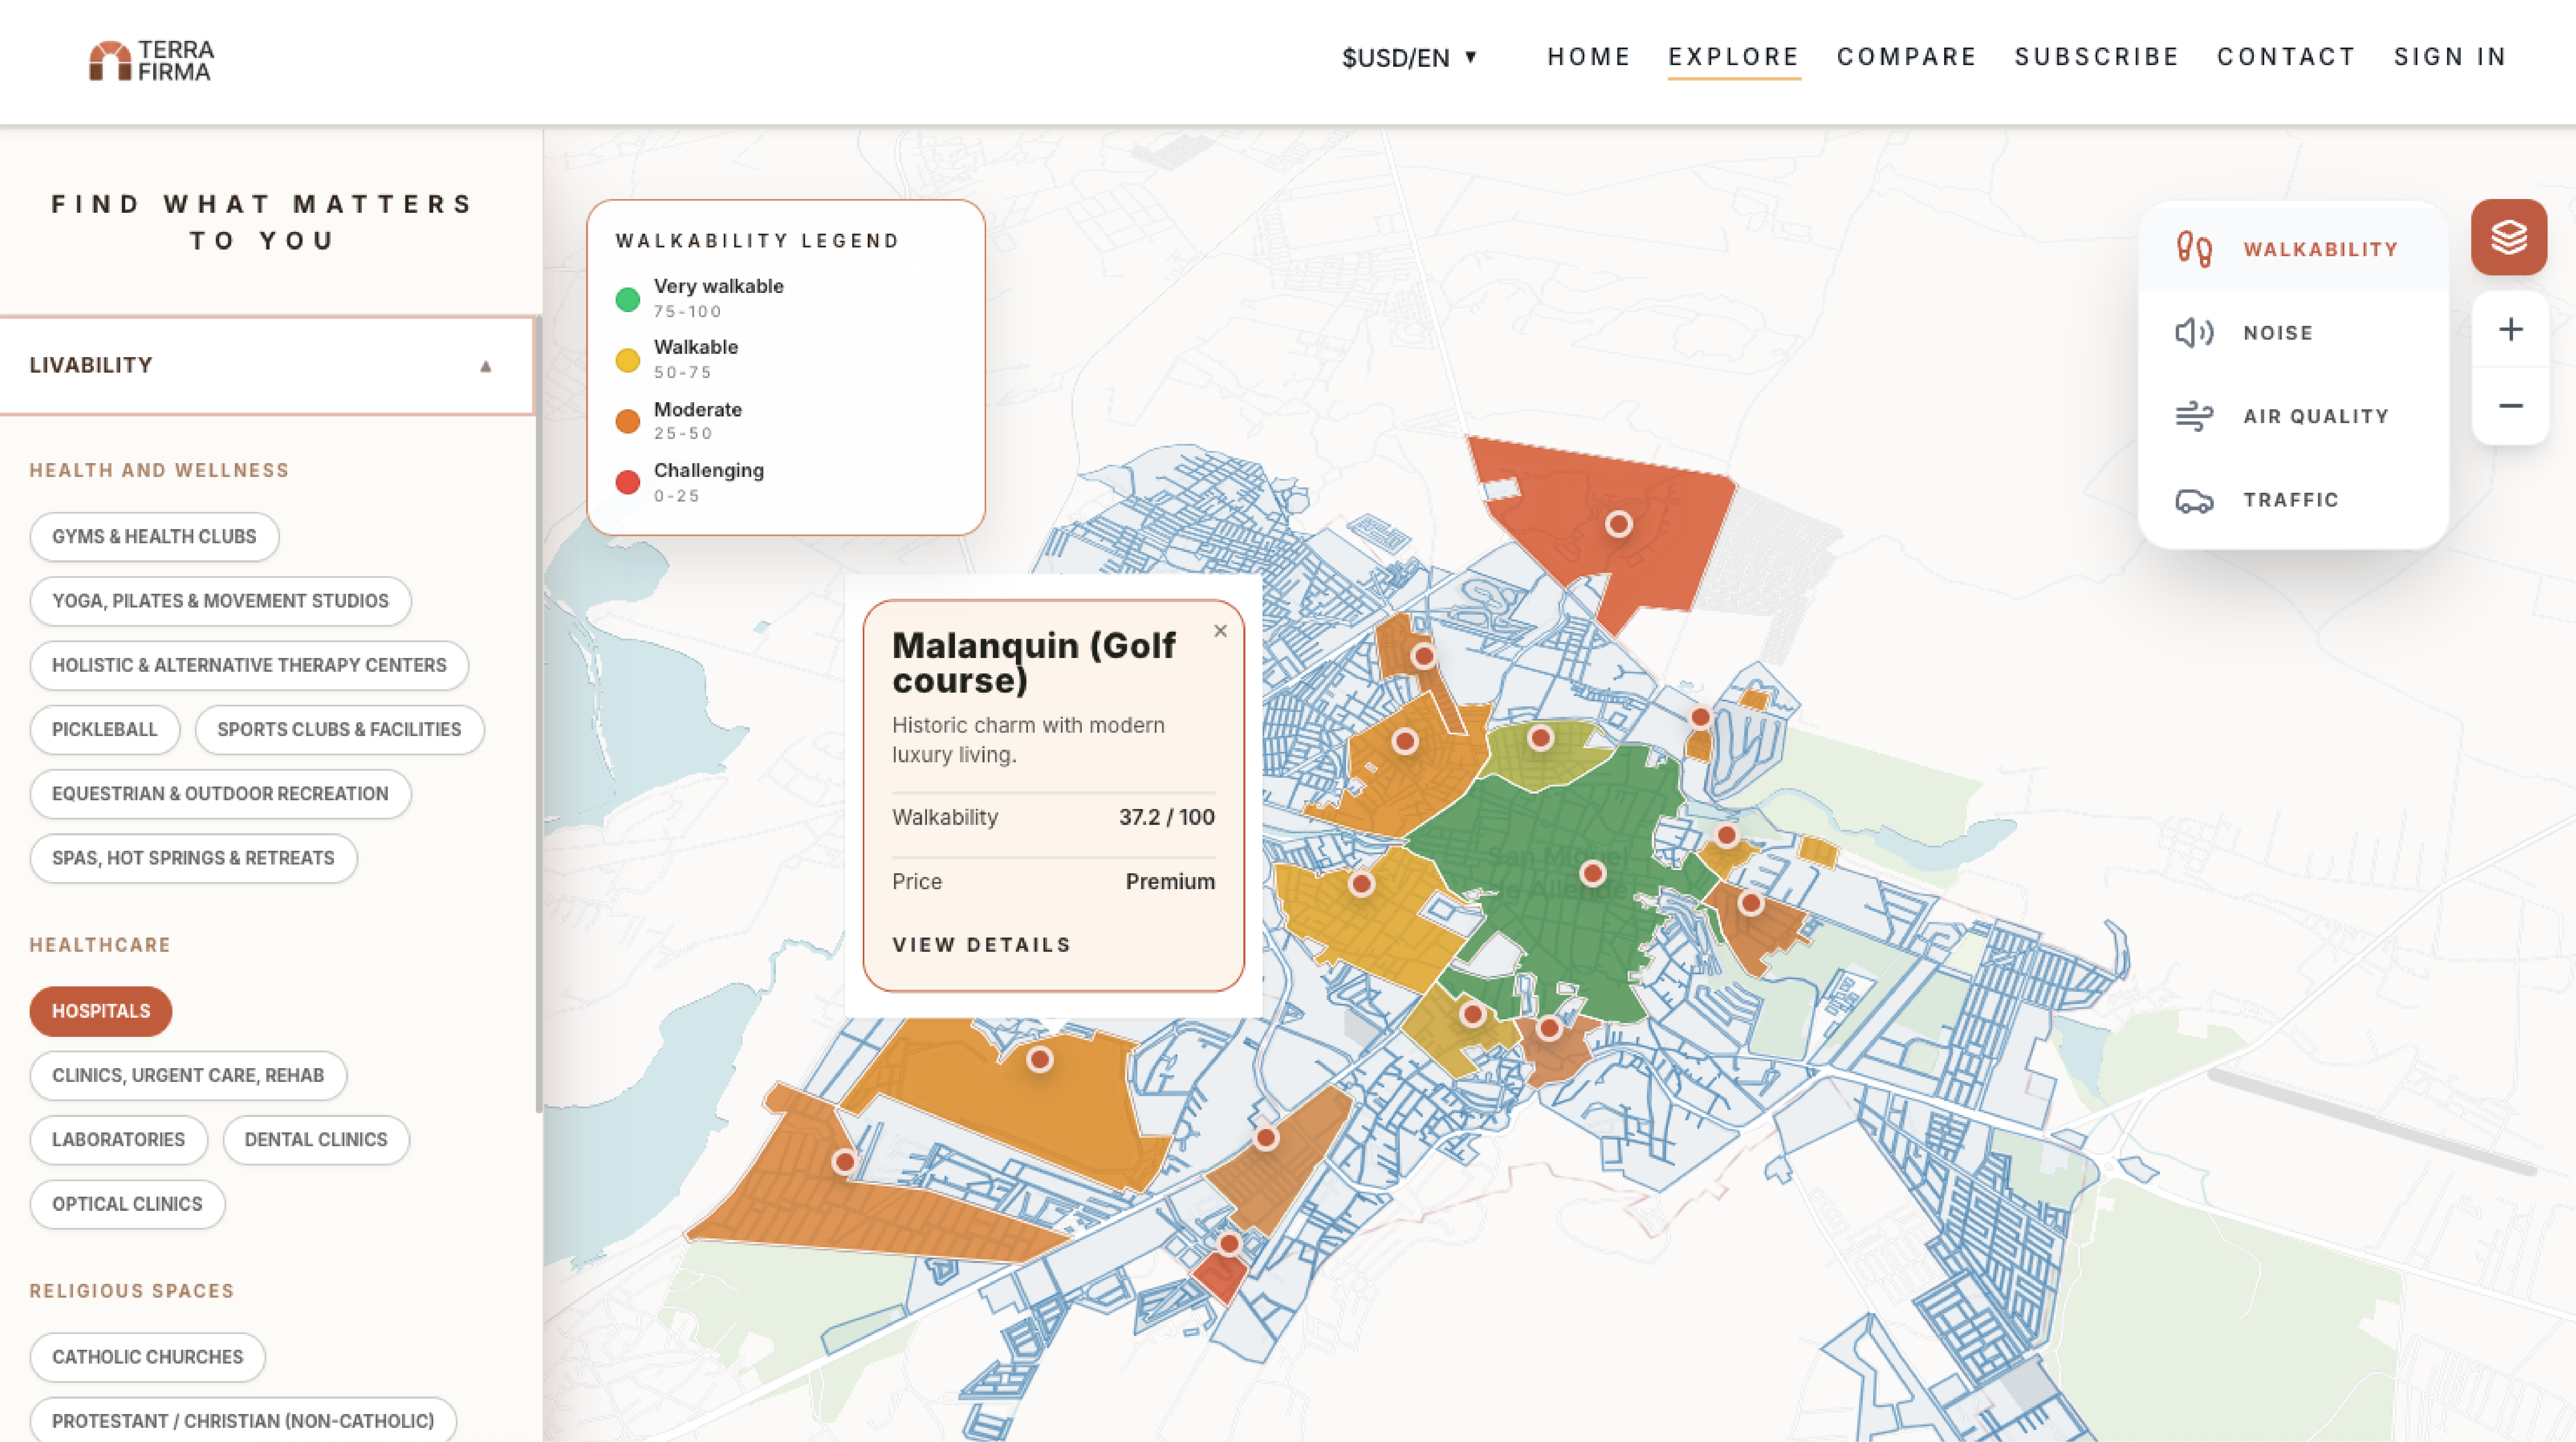This screenshot has height=1442, width=2576.
Task: Select the Noise speaker icon layer
Action: pyautogui.click(x=2194, y=333)
